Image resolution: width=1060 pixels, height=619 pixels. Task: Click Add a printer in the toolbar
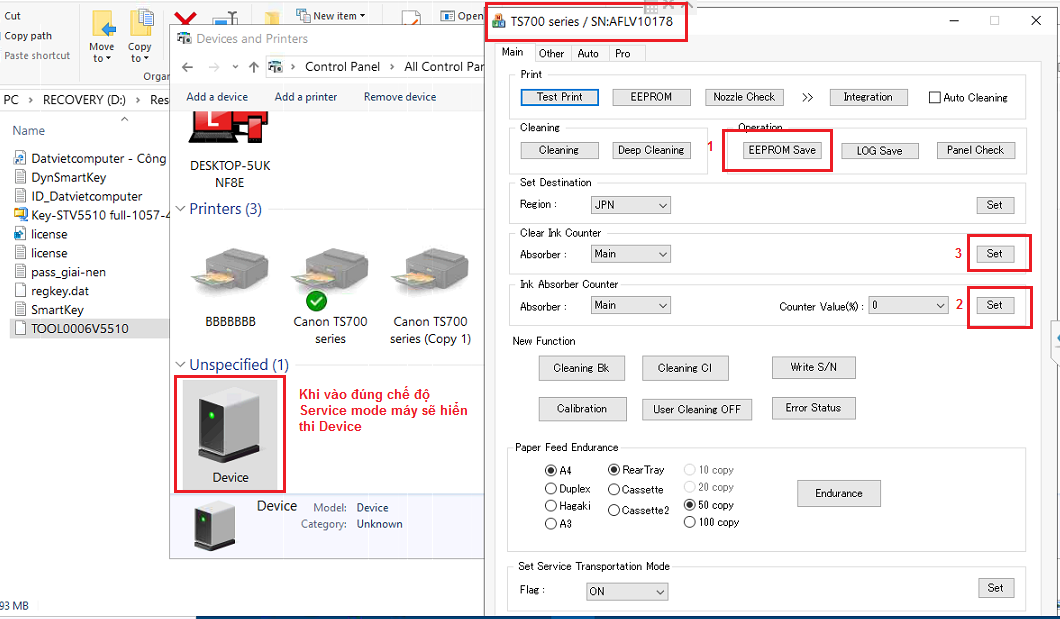click(306, 97)
